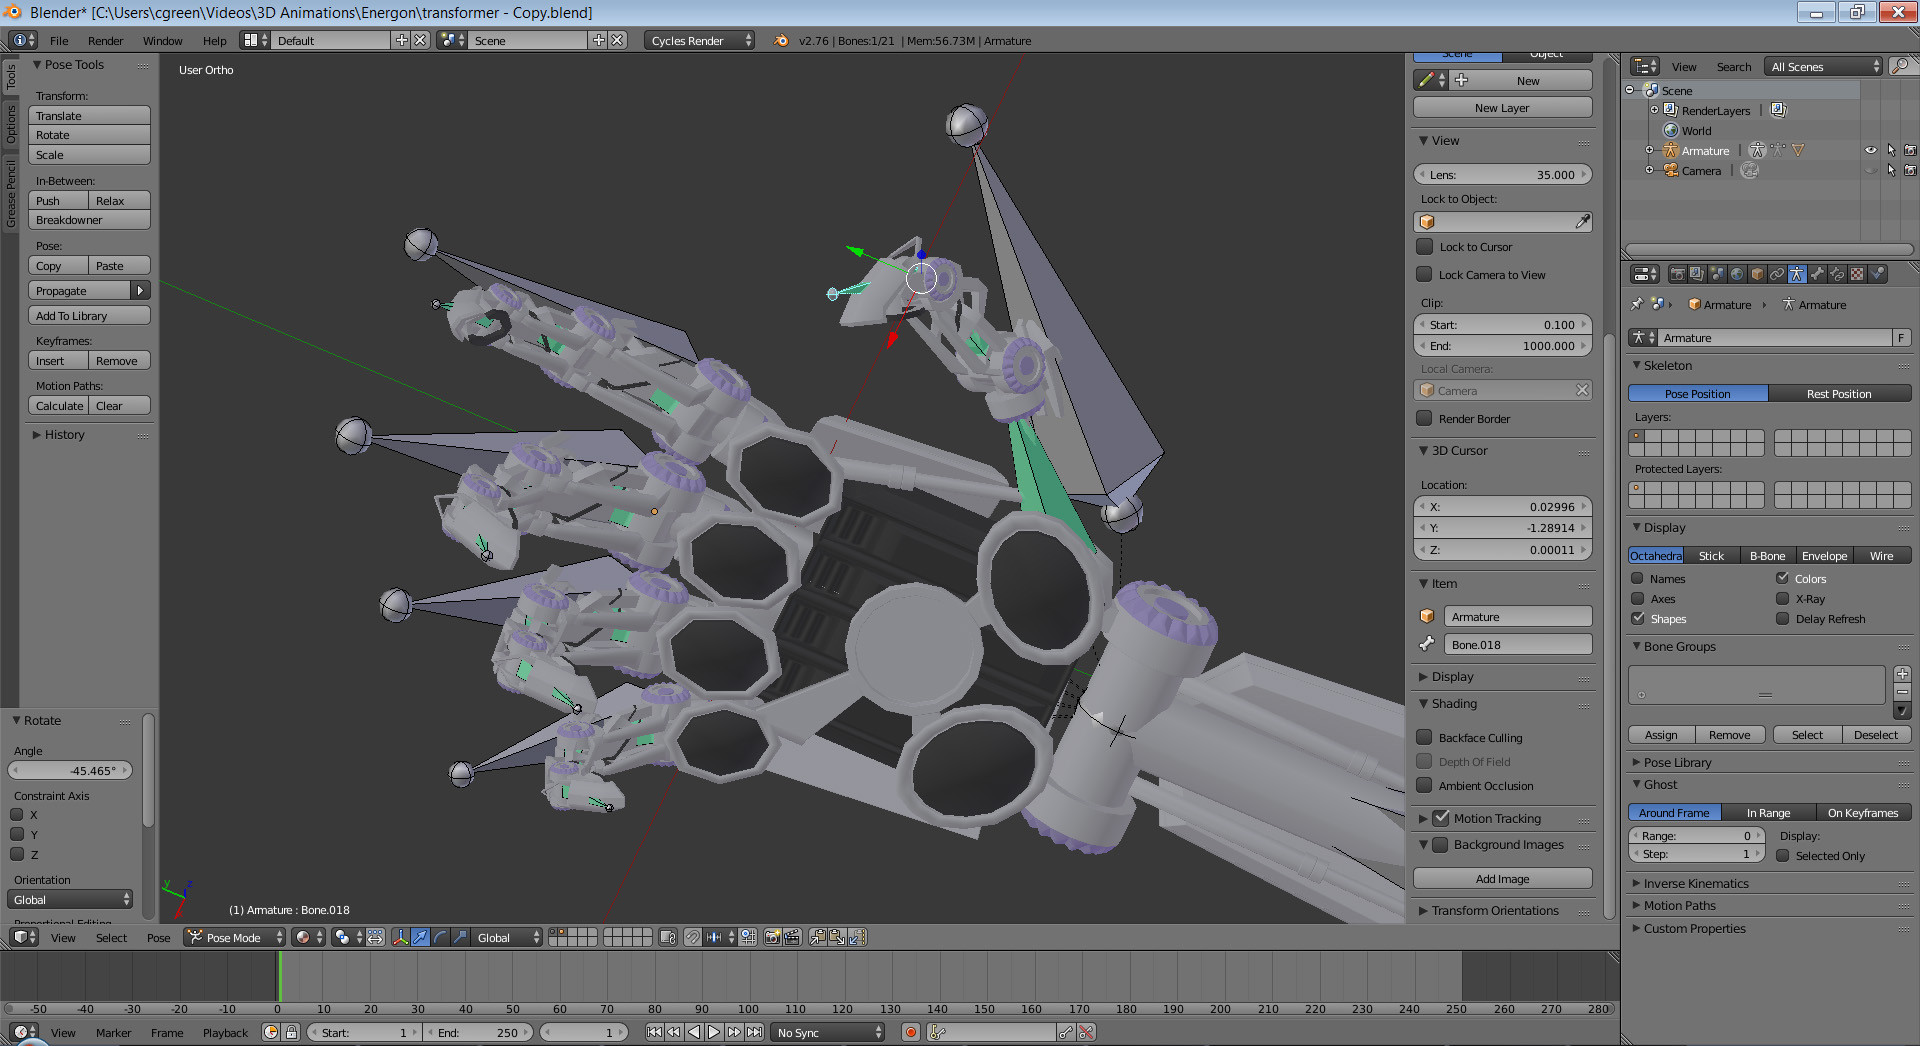This screenshot has width=1920, height=1046.
Task: Open the Object Constraints tab (chain icon)
Action: click(1777, 274)
